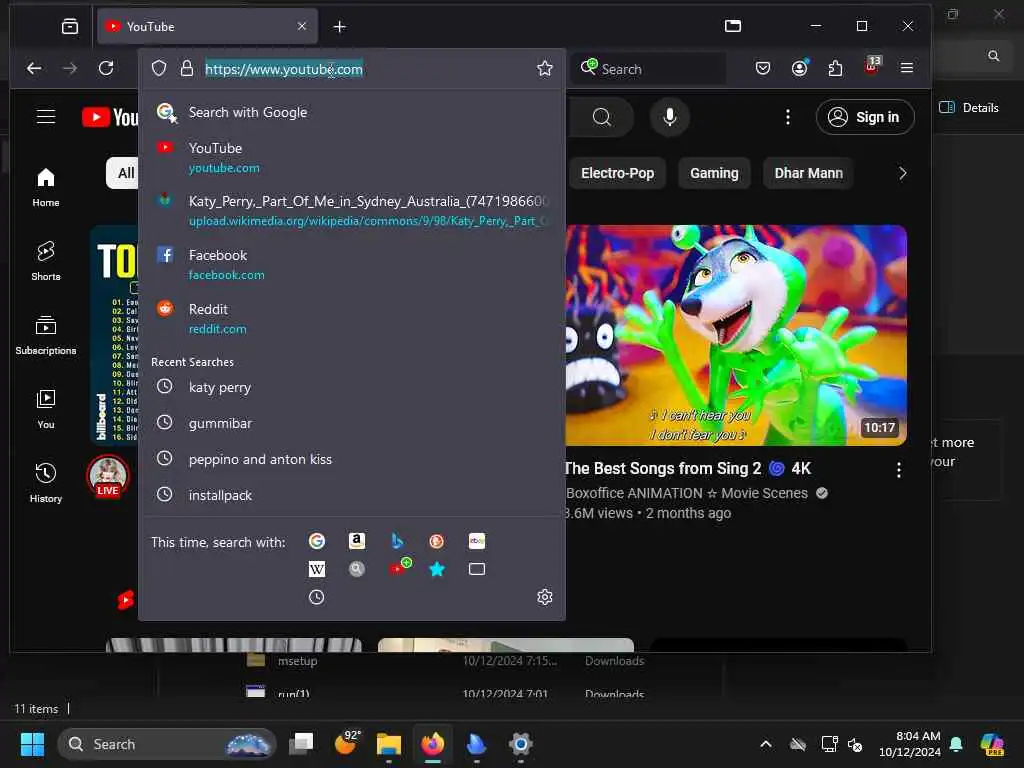Choose recent search installpack
Viewport: 1024px width, 768px height.
click(353, 495)
